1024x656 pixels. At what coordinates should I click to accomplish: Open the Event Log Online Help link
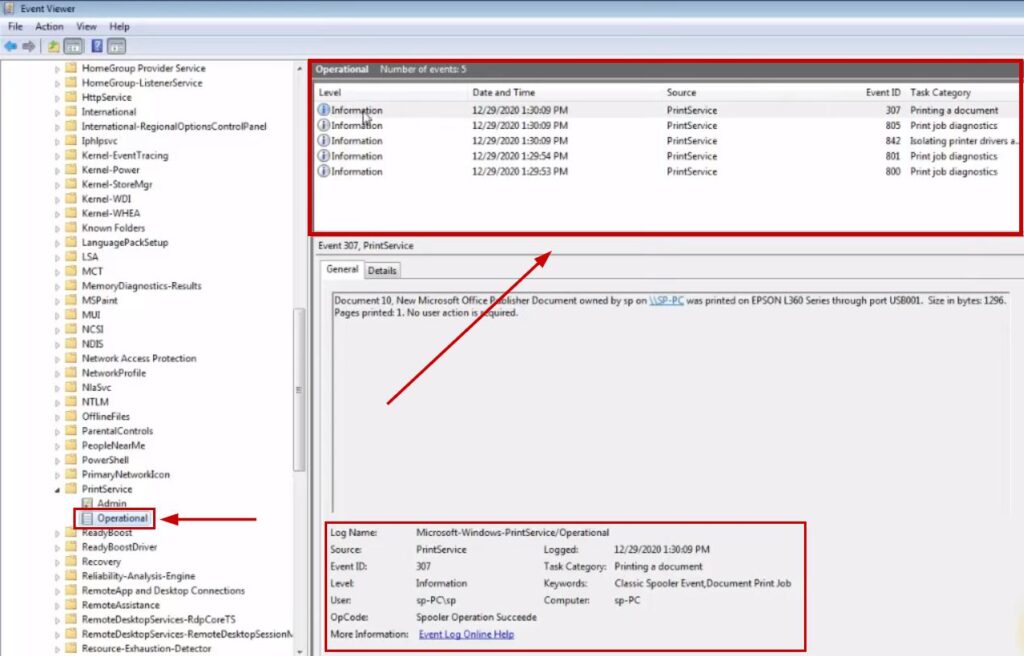(466, 634)
